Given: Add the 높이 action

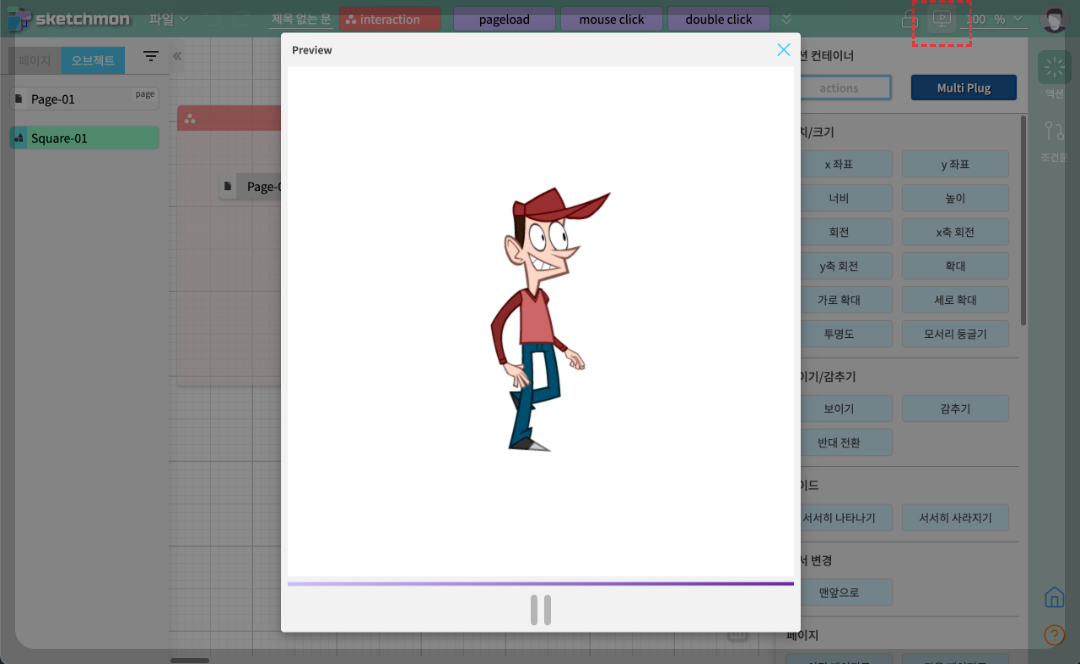Looking at the screenshot, I should [955, 198].
